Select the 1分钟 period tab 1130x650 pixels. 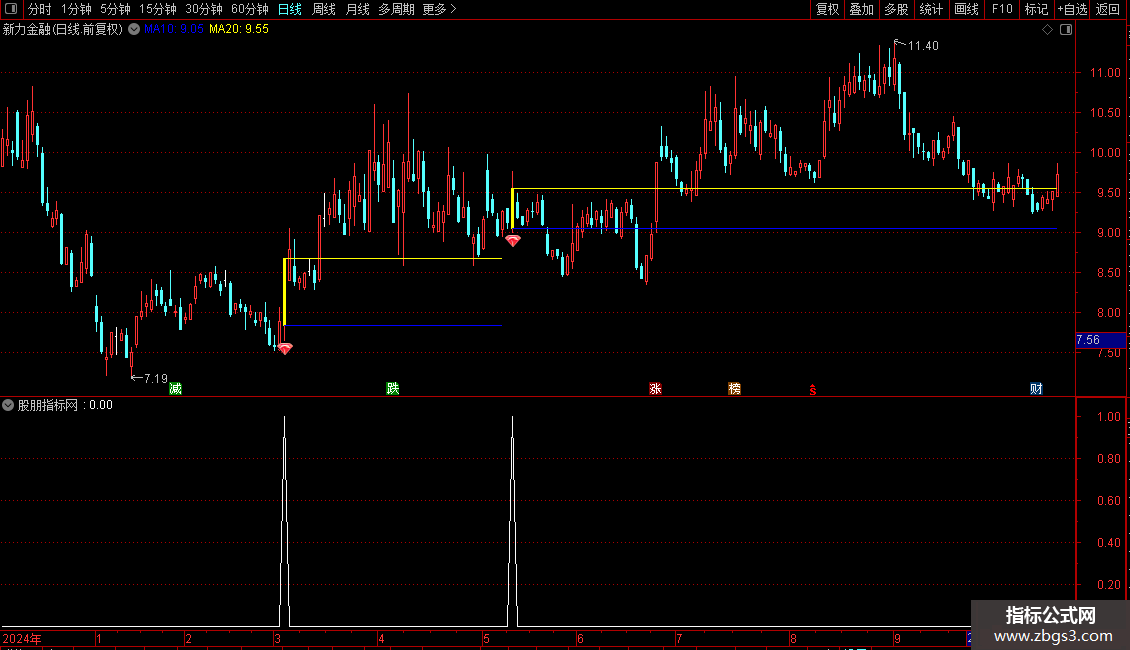tap(76, 9)
